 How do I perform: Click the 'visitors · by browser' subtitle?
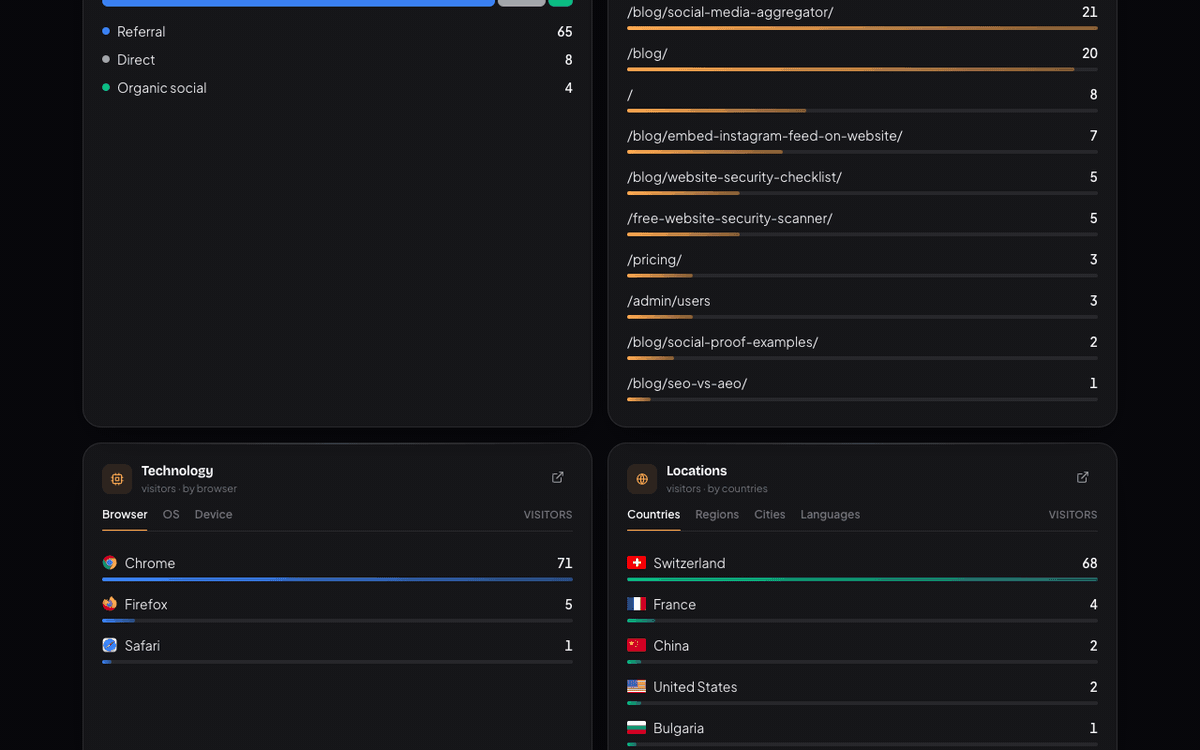click(x=189, y=489)
